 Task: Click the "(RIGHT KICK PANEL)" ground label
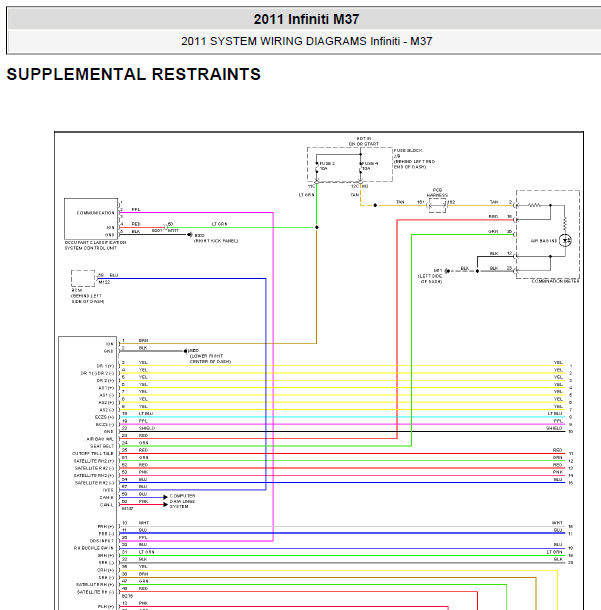pos(216,241)
